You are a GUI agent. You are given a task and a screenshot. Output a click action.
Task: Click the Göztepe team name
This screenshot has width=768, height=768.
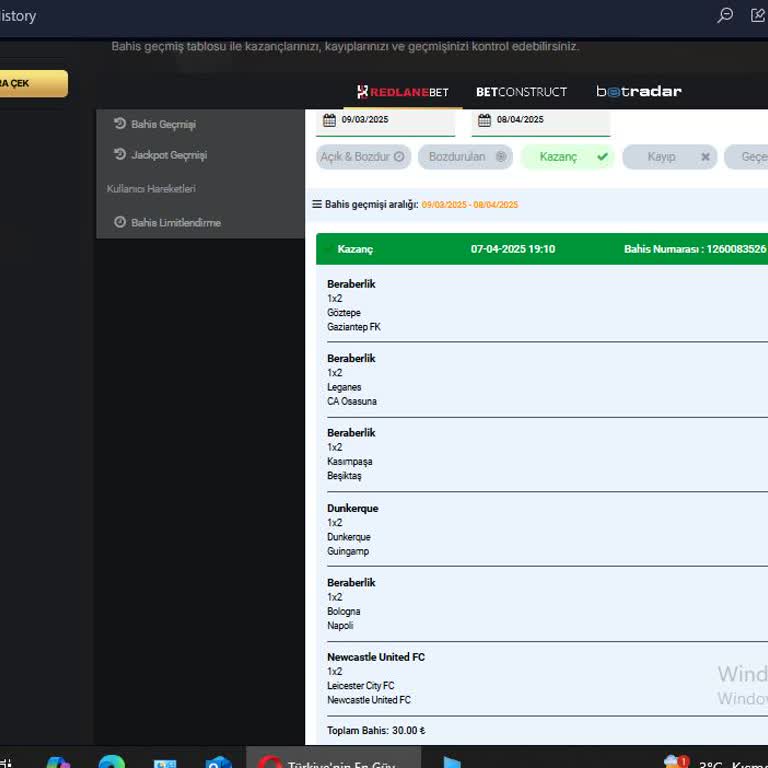(x=343, y=312)
